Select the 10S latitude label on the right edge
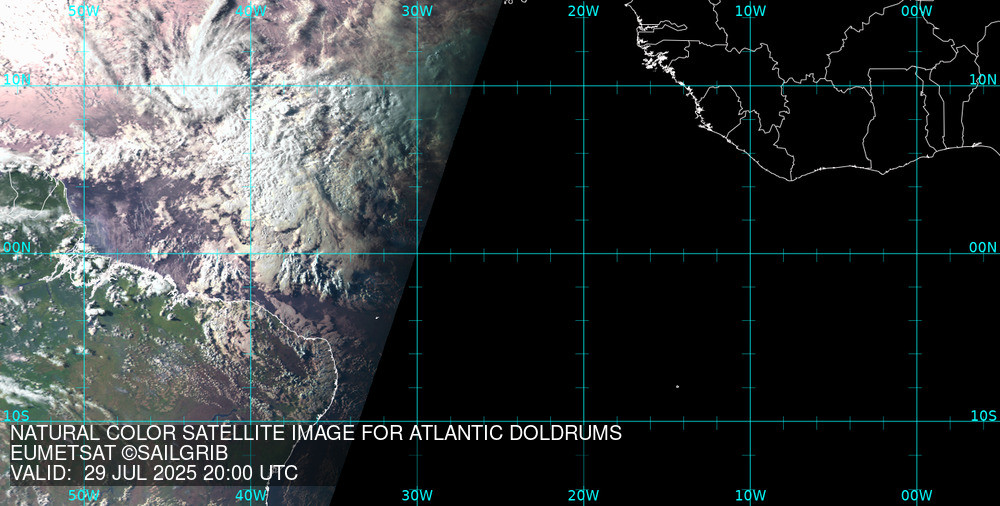The image size is (1000, 506). 983,416
